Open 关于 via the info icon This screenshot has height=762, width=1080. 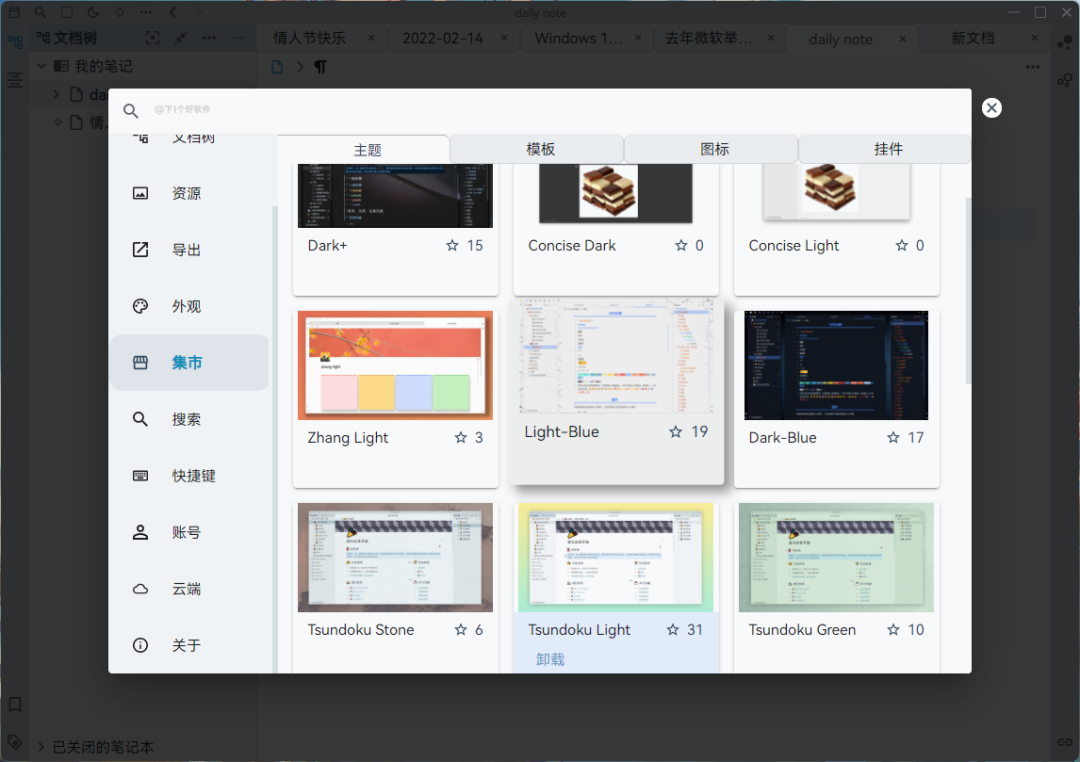[x=141, y=645]
